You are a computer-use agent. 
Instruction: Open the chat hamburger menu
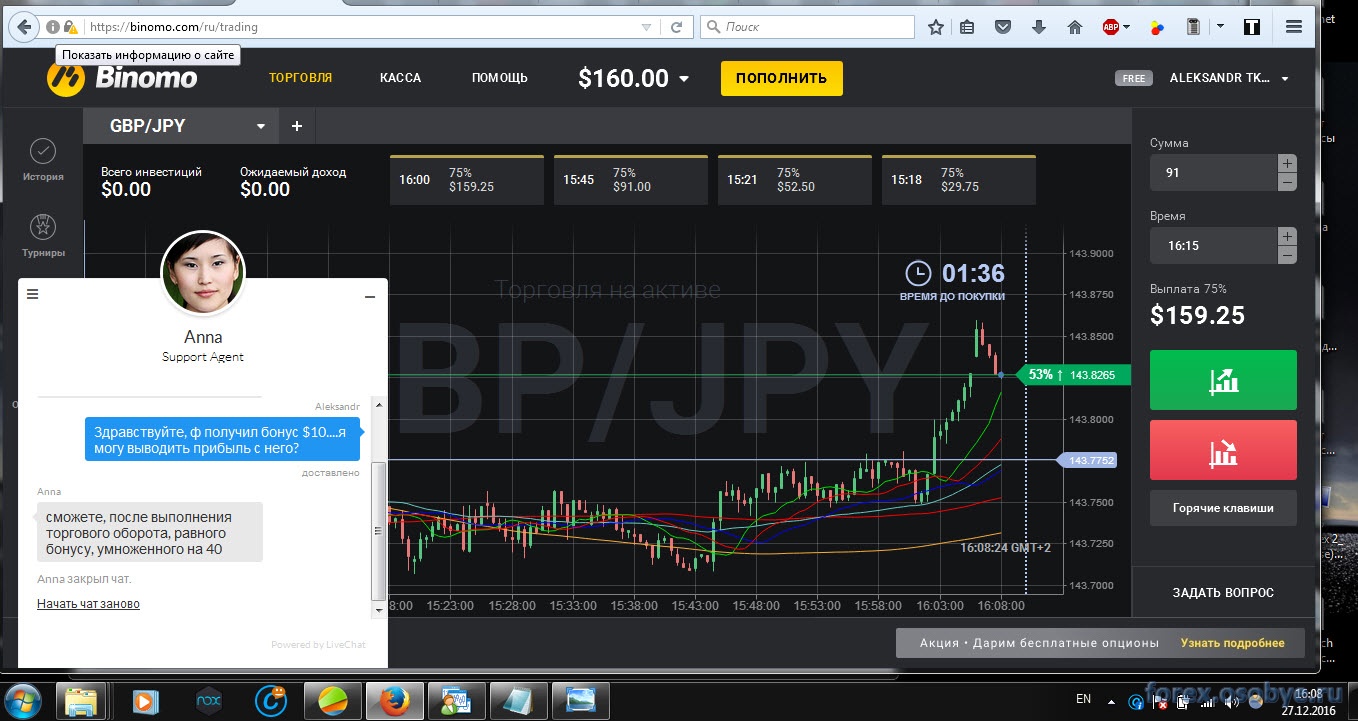click(x=32, y=294)
